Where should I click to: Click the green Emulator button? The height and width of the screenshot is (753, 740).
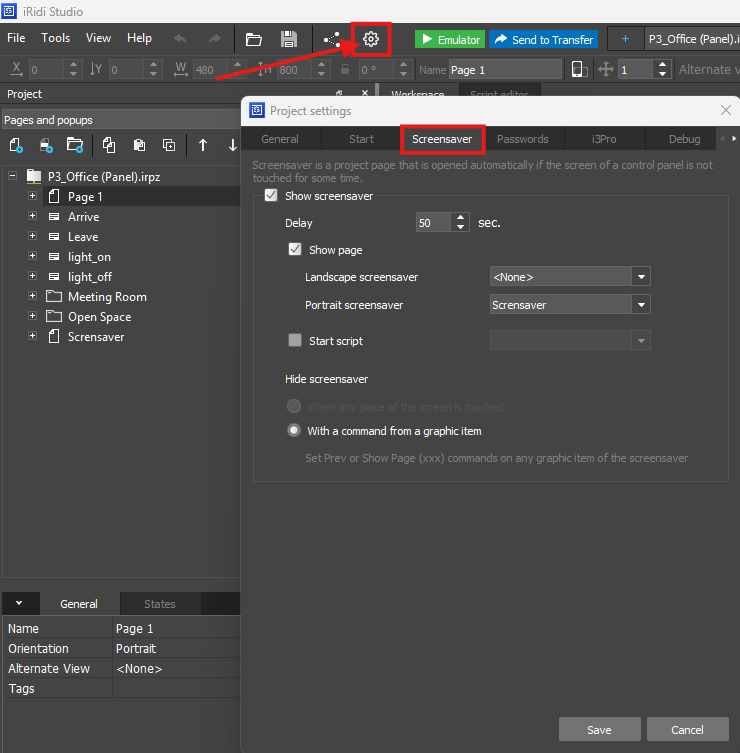click(x=450, y=40)
